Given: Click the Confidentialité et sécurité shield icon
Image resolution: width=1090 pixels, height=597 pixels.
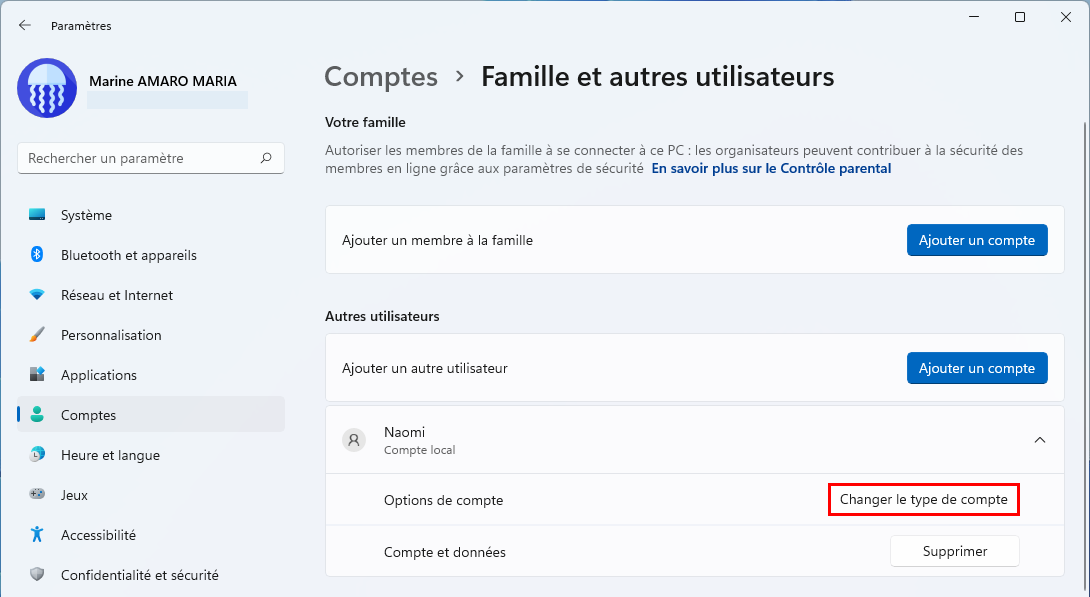Looking at the screenshot, I should 37,574.
